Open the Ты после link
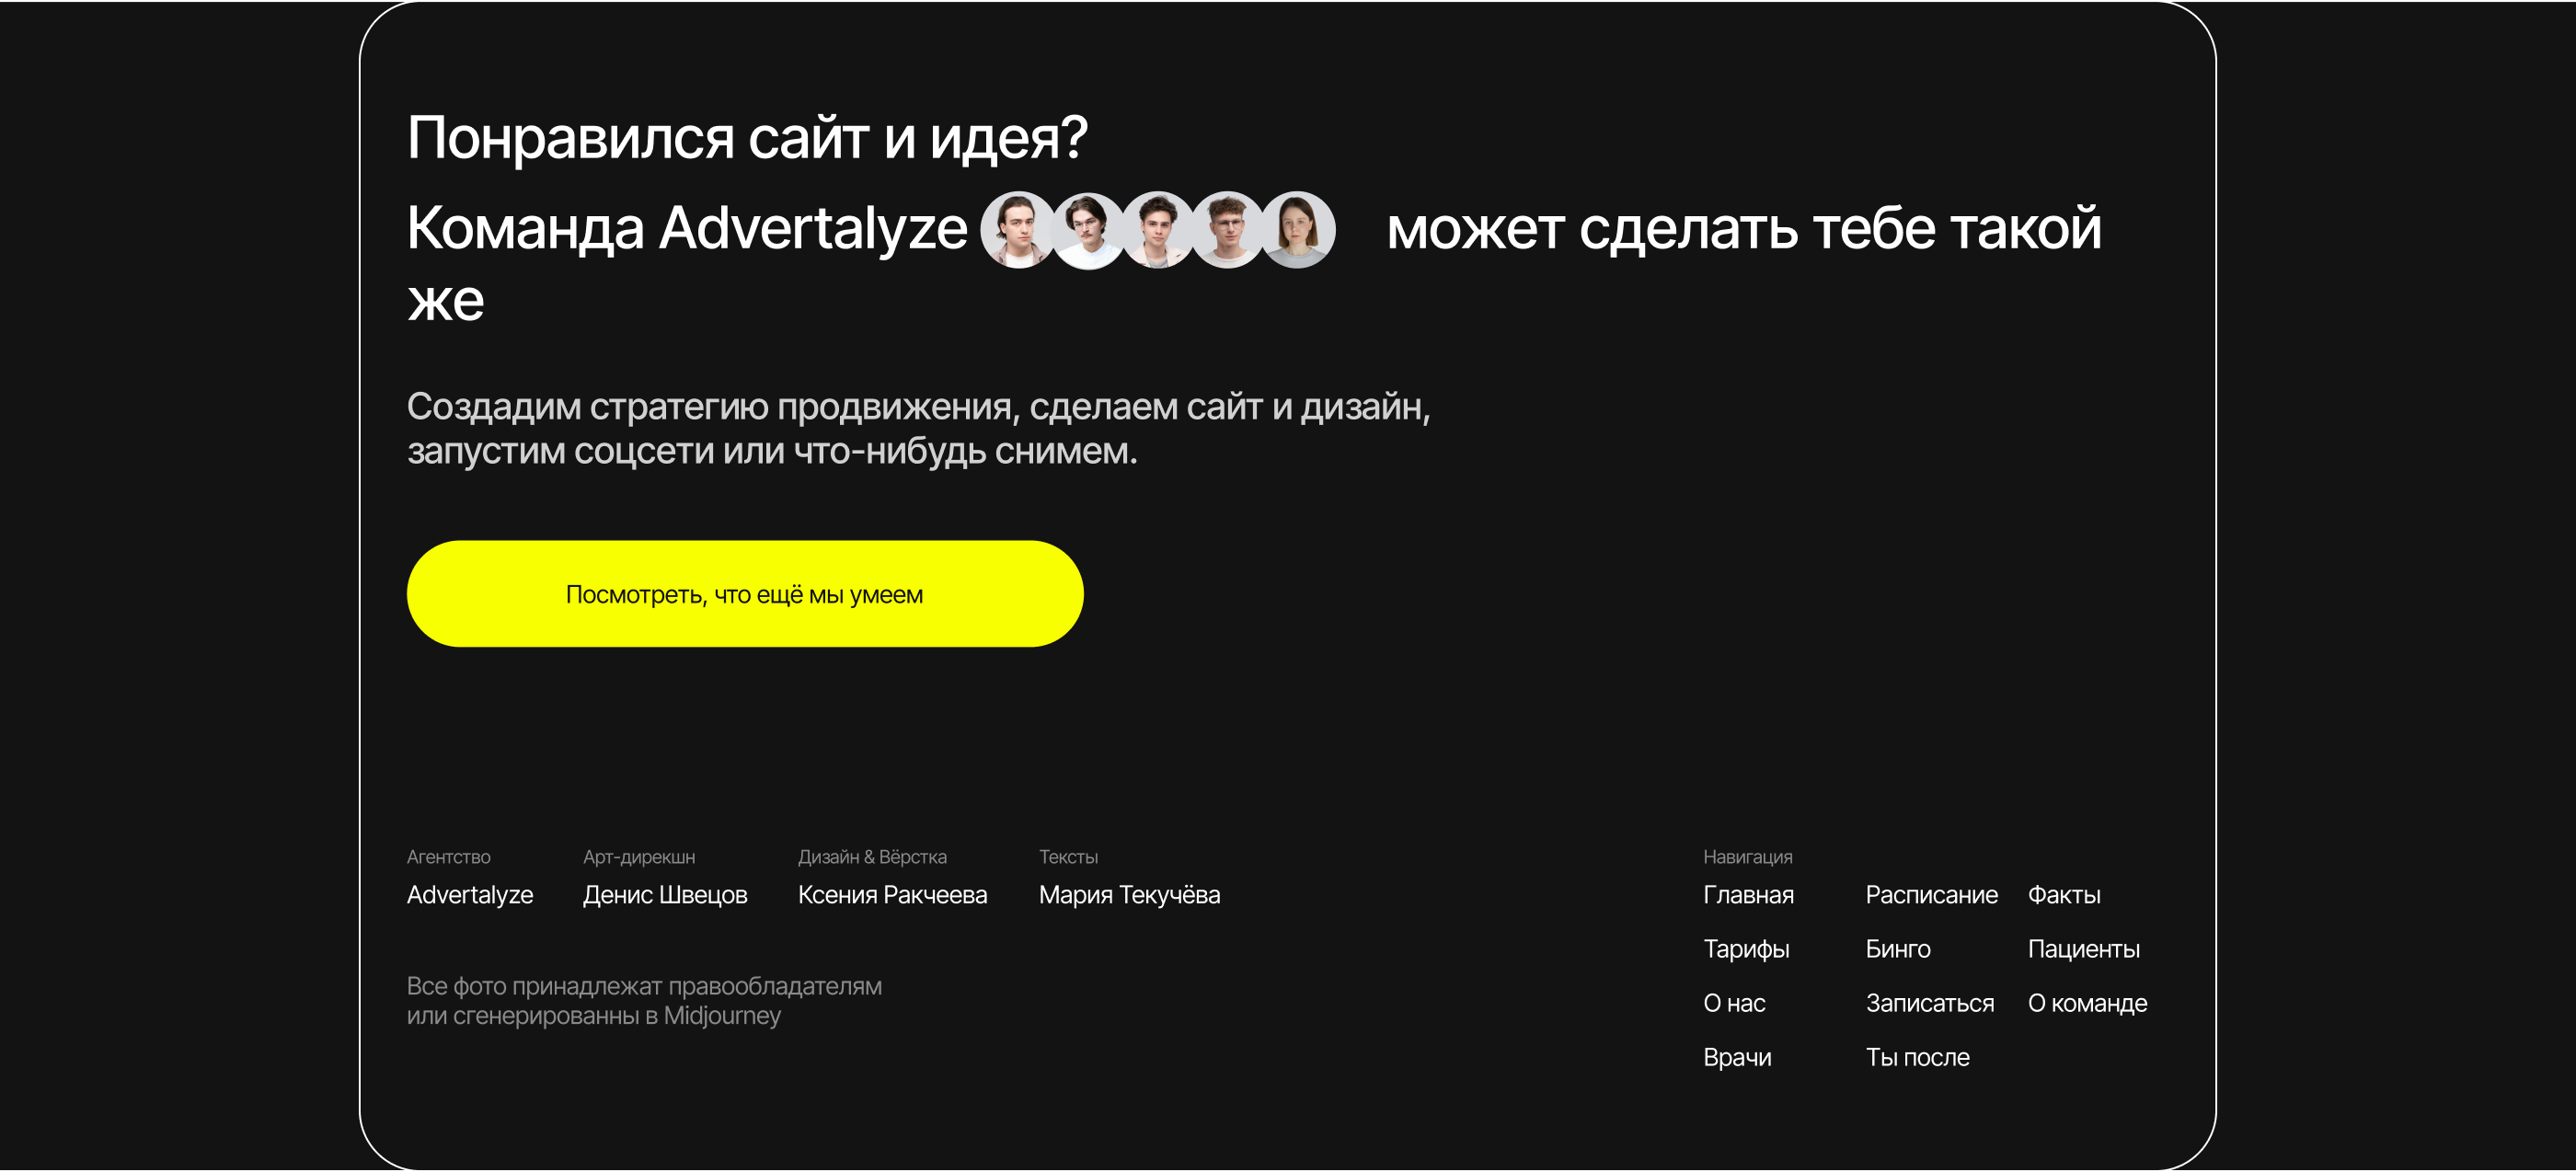 [1917, 1057]
